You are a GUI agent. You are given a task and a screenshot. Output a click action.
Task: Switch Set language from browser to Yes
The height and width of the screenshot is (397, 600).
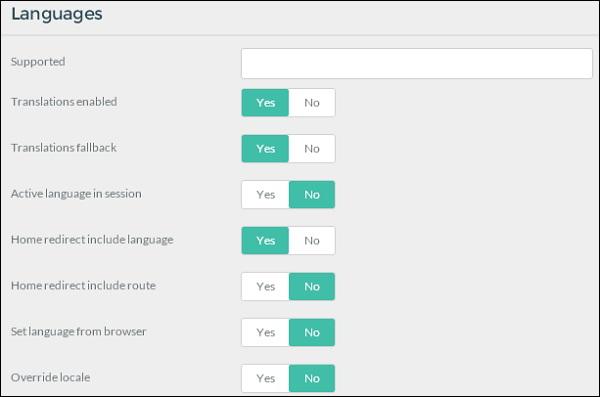point(265,332)
